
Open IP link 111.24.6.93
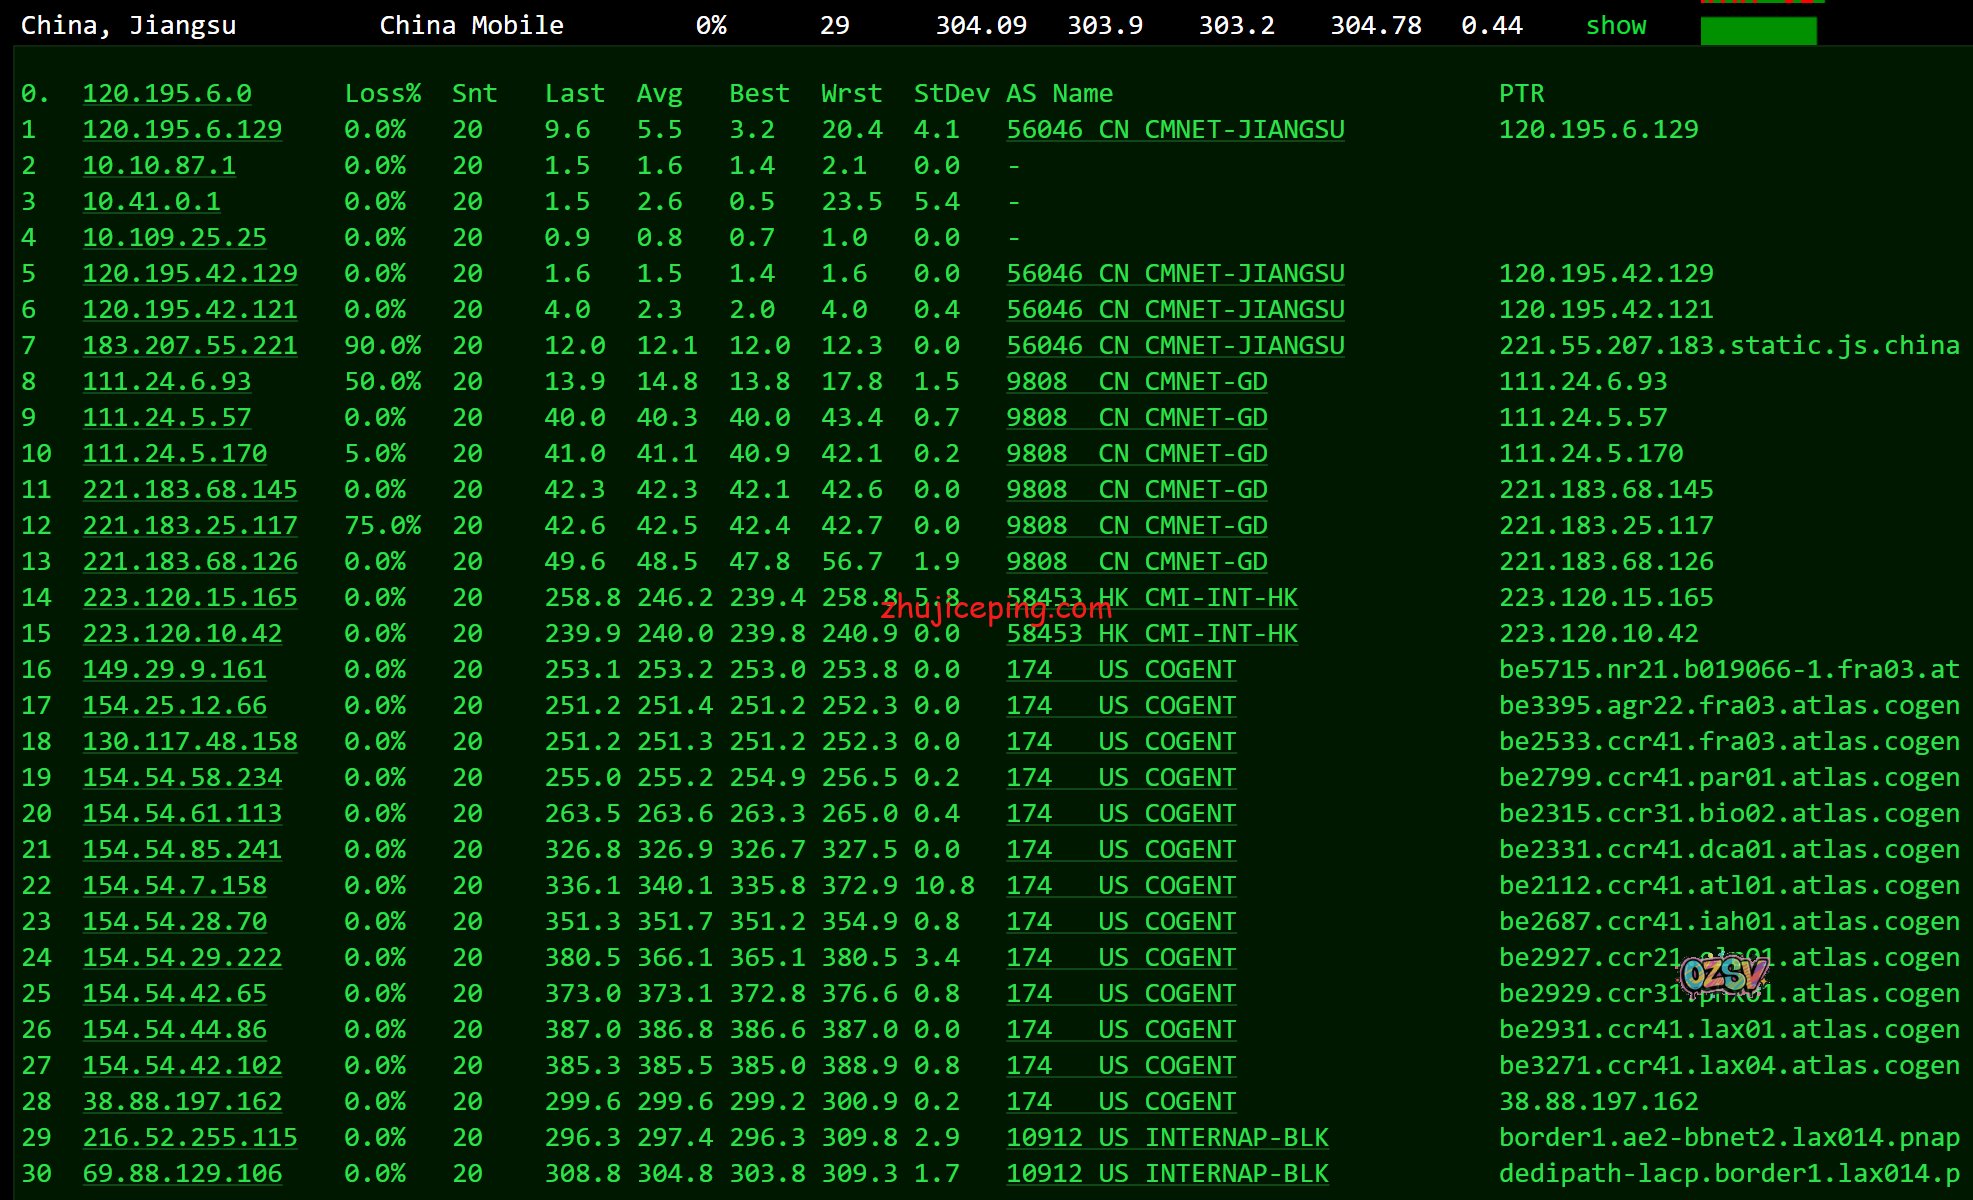point(167,382)
